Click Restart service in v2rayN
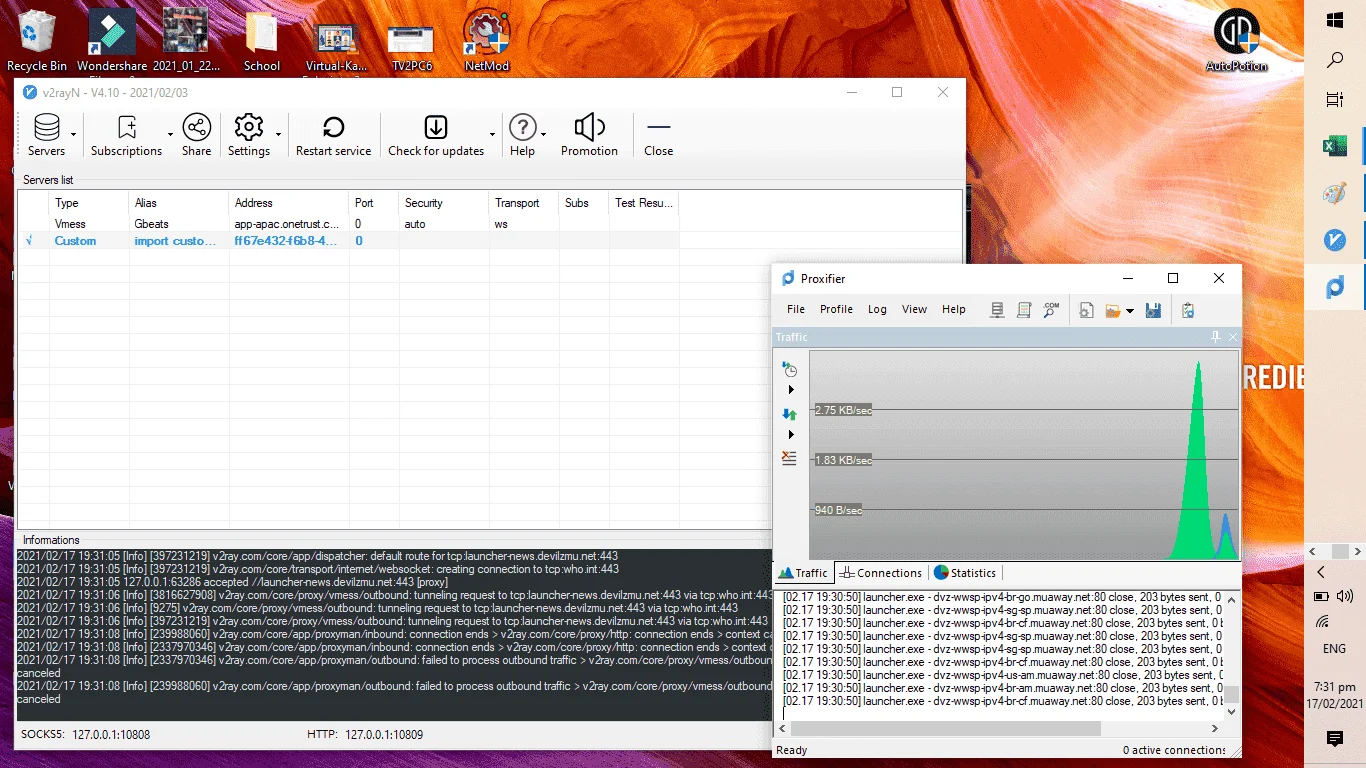 point(333,136)
